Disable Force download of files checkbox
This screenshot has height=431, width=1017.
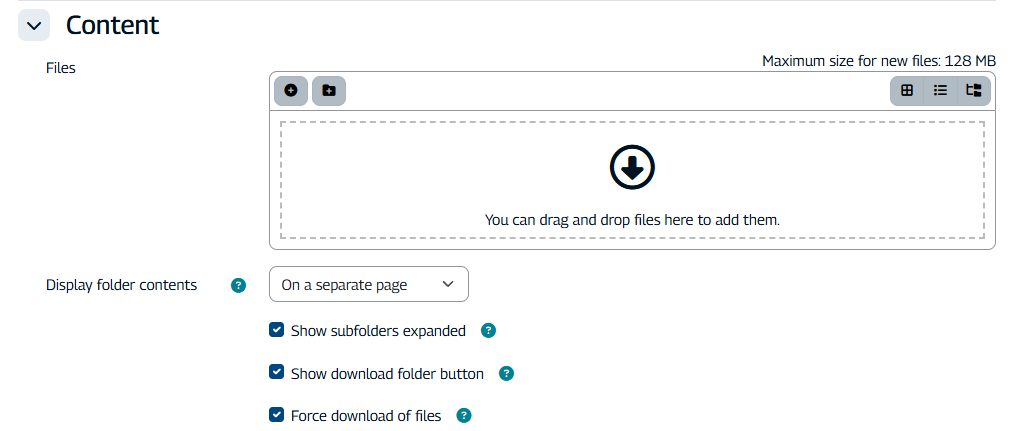[x=277, y=415]
